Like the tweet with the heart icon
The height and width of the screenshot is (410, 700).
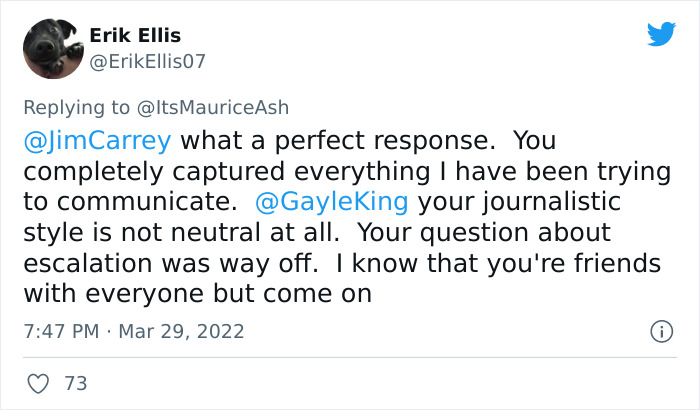[x=39, y=384]
